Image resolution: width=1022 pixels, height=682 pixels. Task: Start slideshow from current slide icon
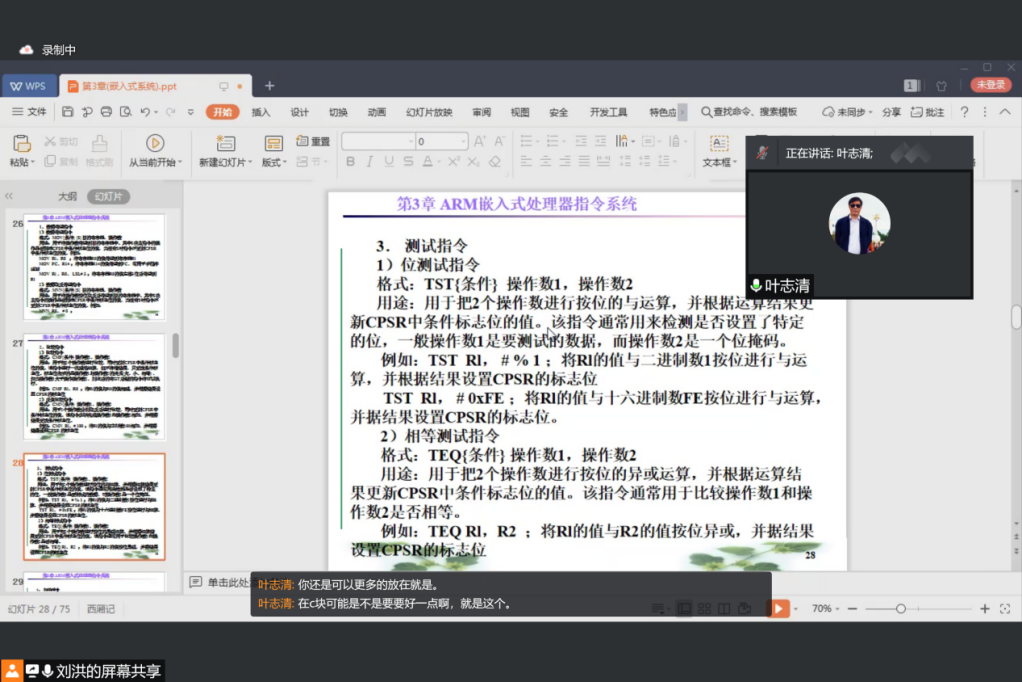[154, 143]
